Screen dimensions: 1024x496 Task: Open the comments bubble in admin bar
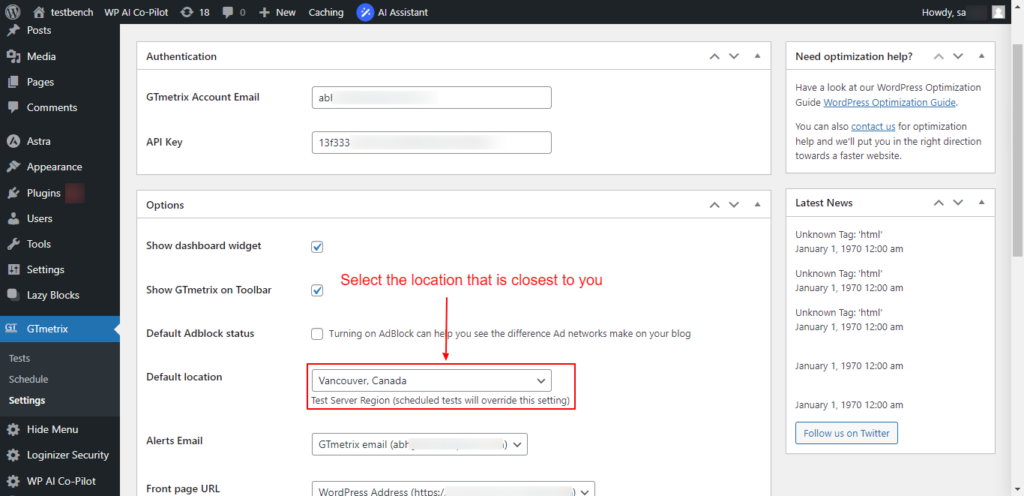coord(227,12)
